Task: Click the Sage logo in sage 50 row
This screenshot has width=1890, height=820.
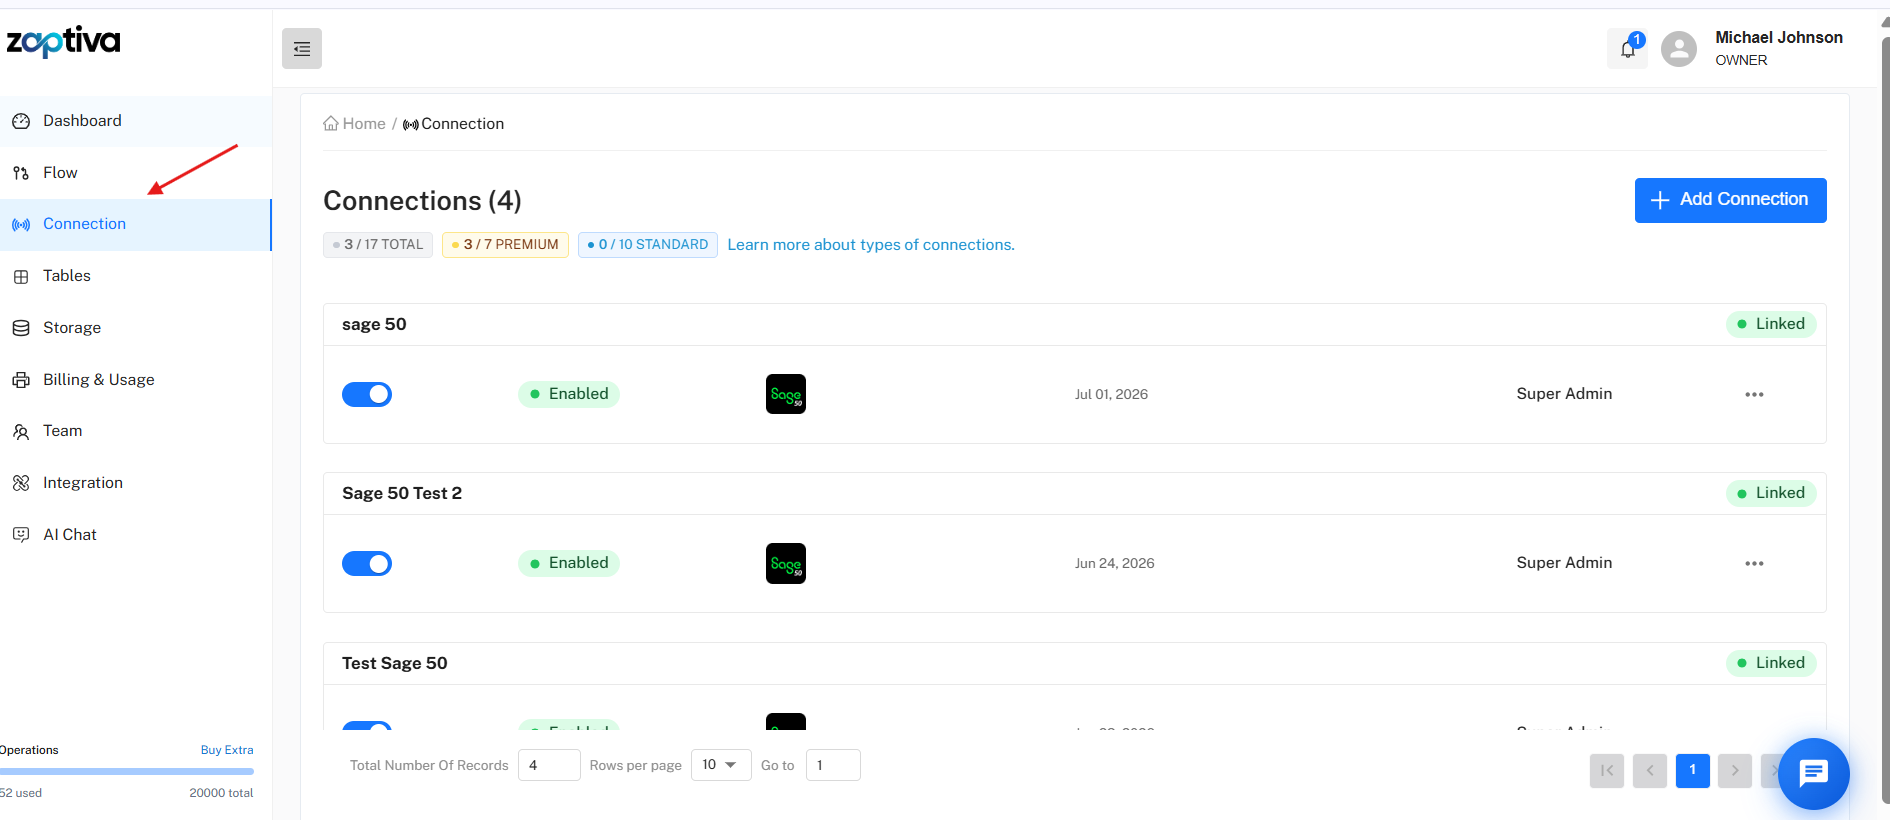Action: click(x=786, y=394)
